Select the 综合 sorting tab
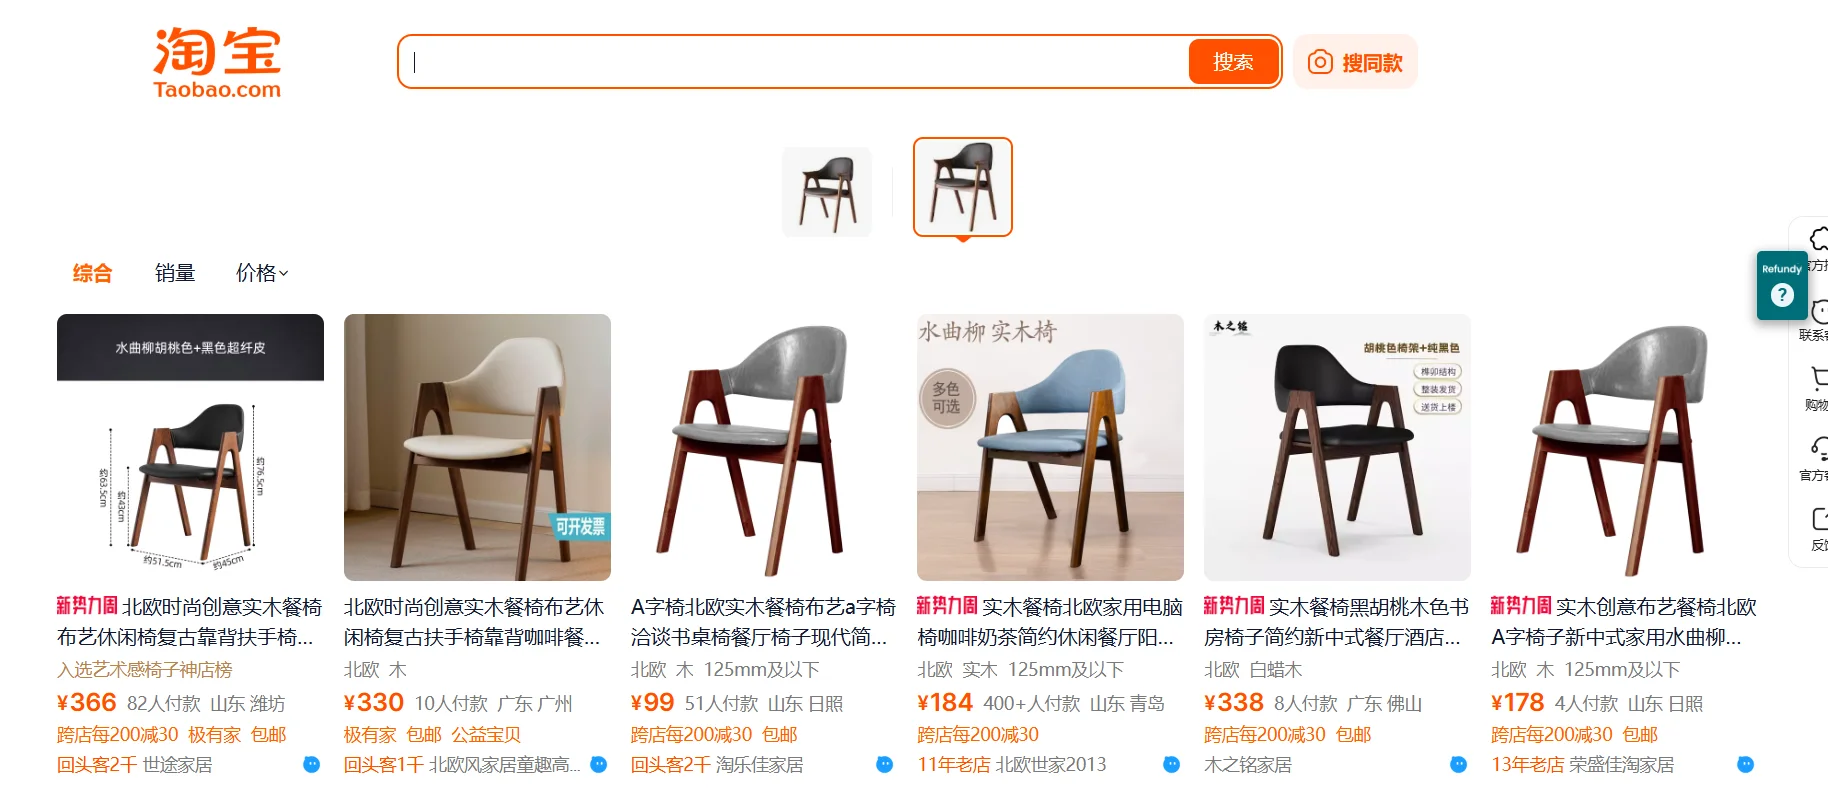 tap(92, 273)
